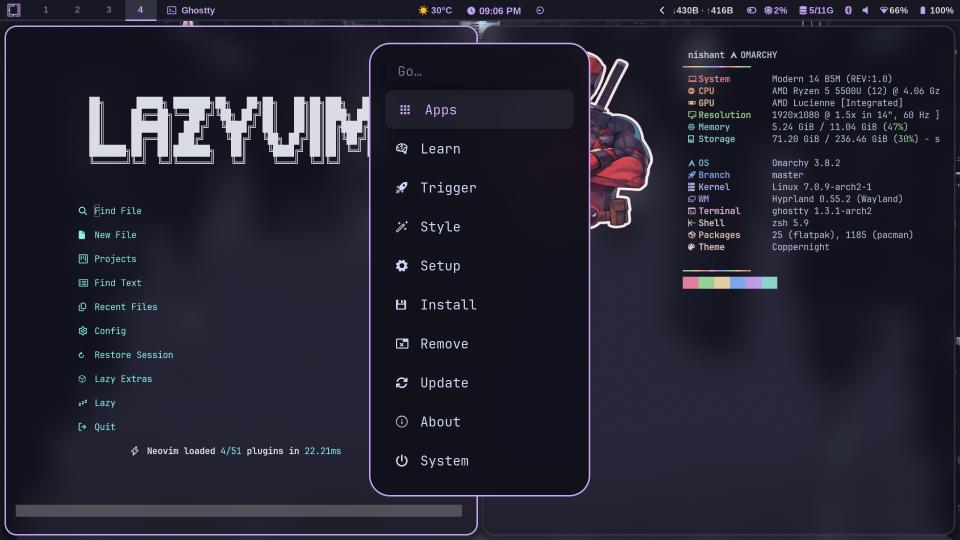Click the Recent Files icon in LazyVim

pyautogui.click(x=82, y=307)
